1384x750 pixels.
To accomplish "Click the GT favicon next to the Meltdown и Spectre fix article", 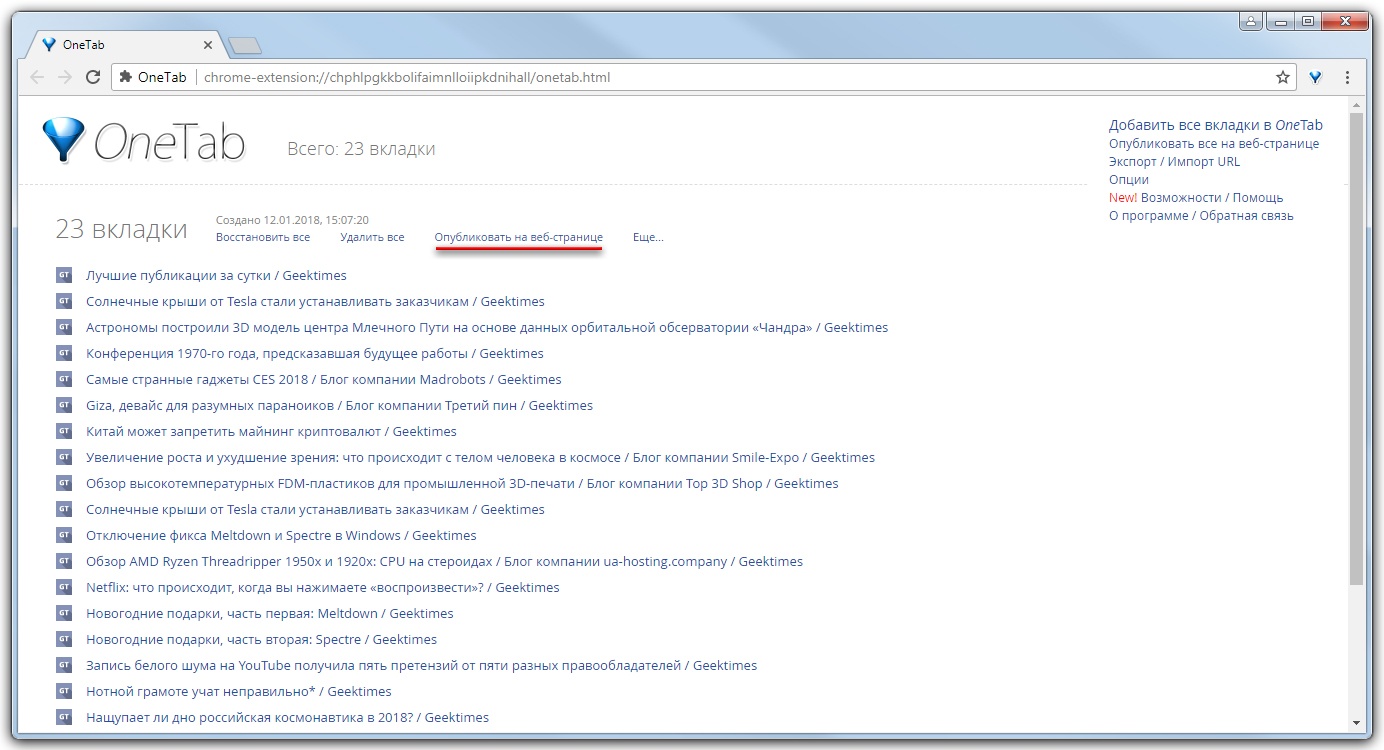I will (64, 535).
